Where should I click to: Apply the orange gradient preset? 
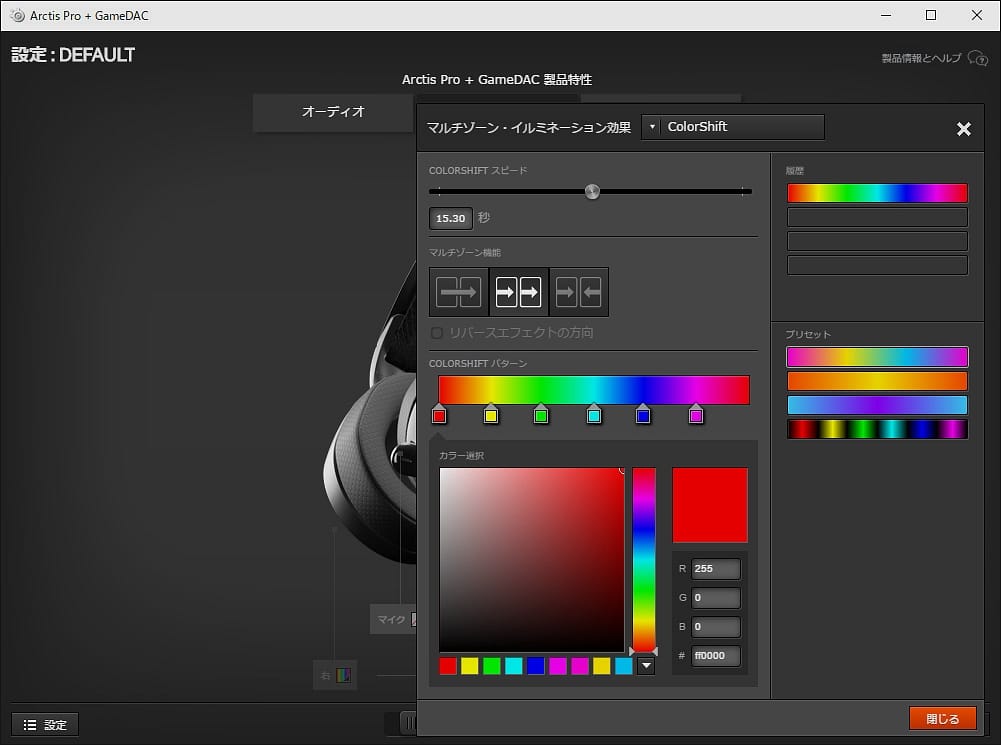(x=877, y=381)
